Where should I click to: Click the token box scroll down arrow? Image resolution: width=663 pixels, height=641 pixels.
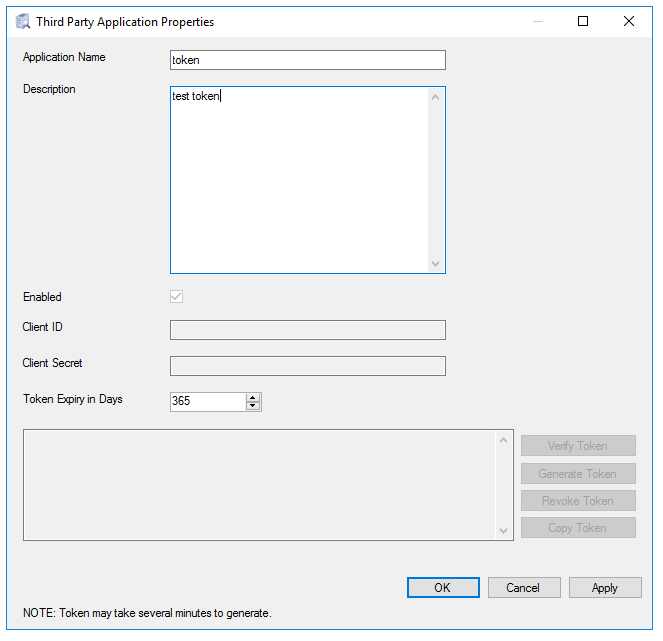(504, 531)
